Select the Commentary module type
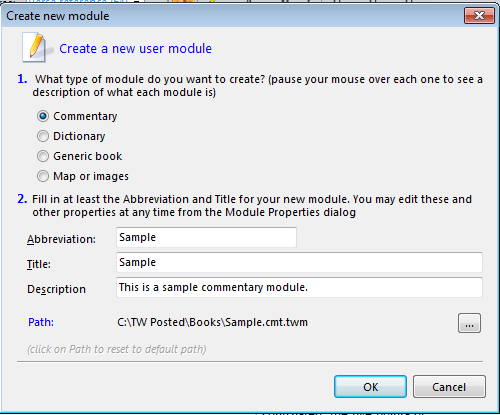The height and width of the screenshot is (415, 500). [43, 116]
